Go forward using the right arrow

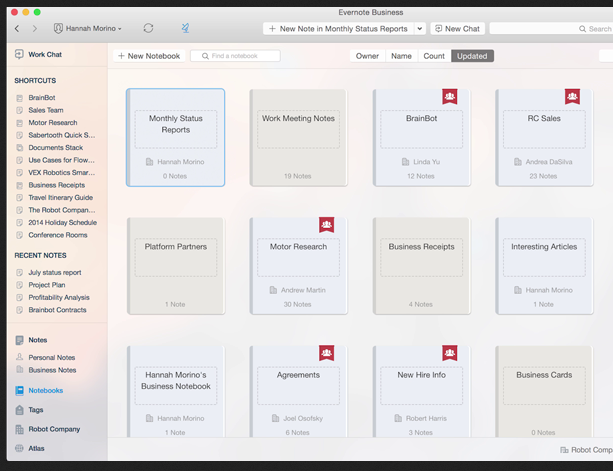tap(35, 29)
